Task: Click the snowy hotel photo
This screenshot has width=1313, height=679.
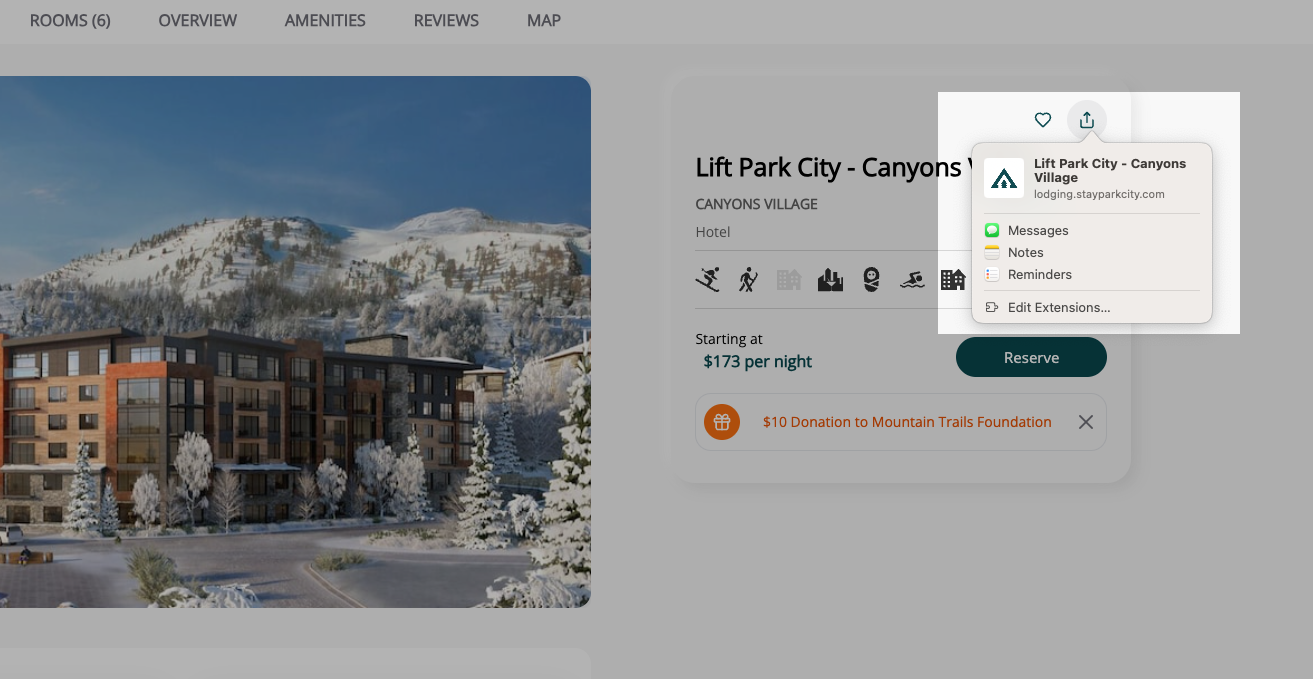Action: (x=295, y=342)
